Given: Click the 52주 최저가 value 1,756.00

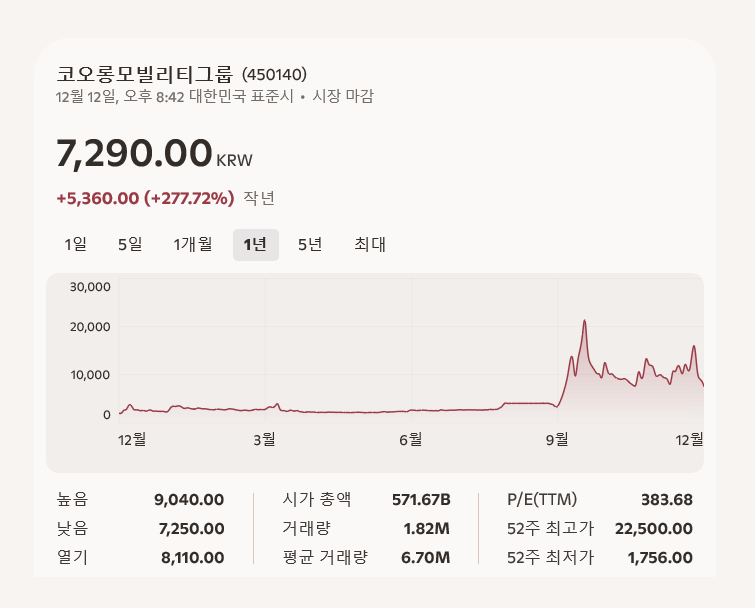Looking at the screenshot, I should [660, 557].
